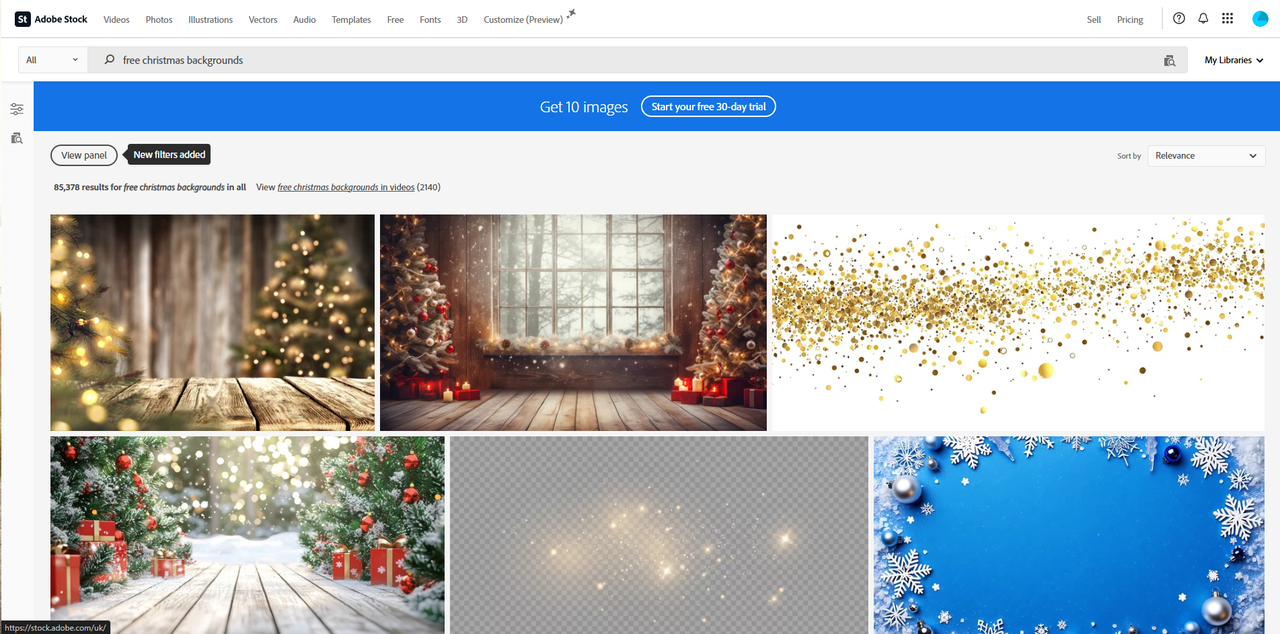Open the Help question mark icon
The image size is (1280, 634).
[1178, 18]
